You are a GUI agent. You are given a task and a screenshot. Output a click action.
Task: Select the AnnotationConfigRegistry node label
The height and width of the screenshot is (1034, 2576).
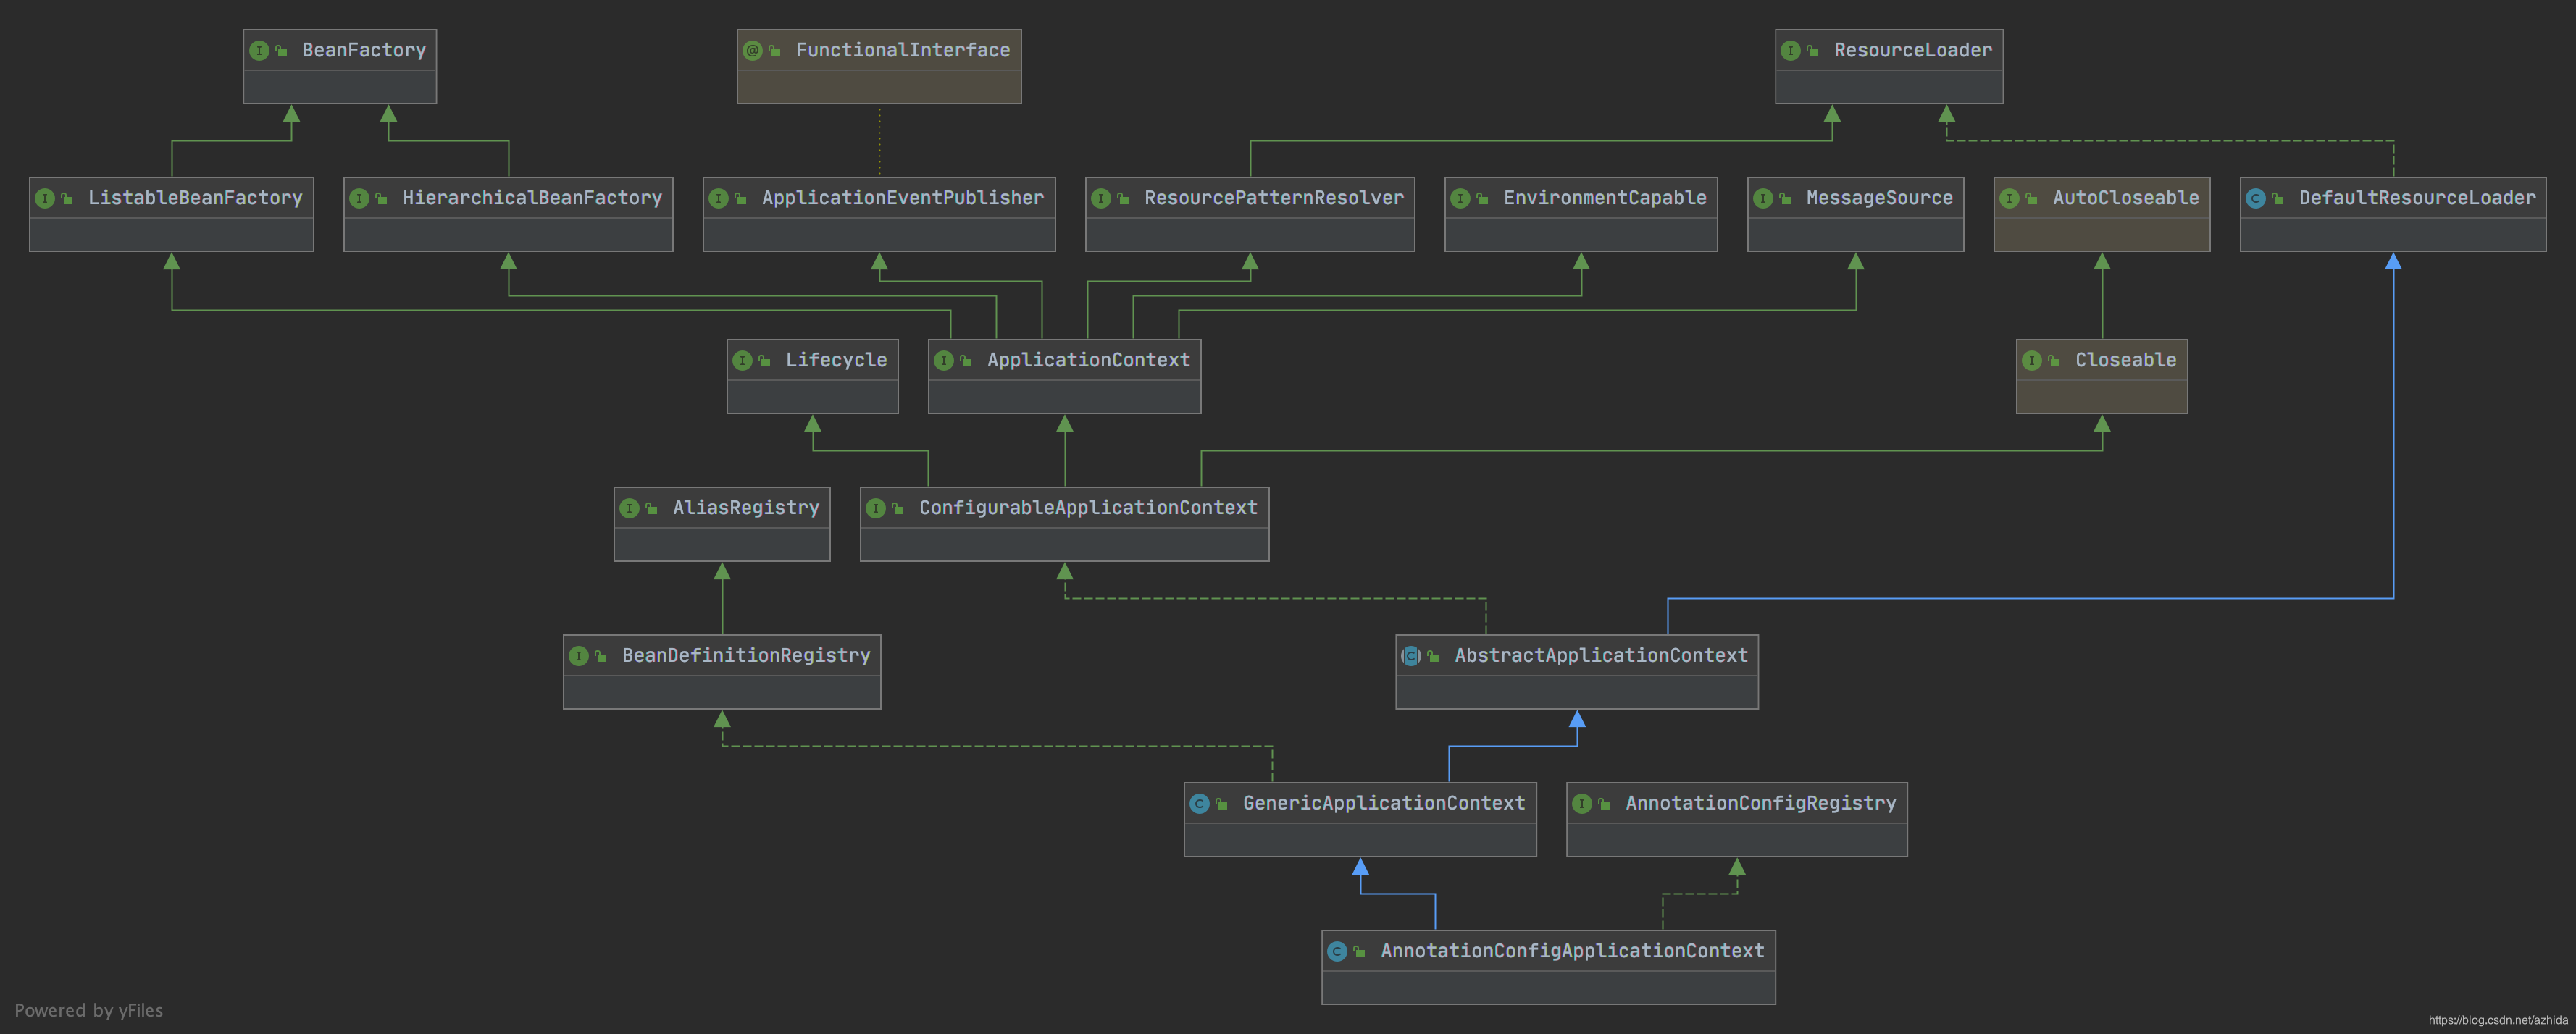(1762, 803)
